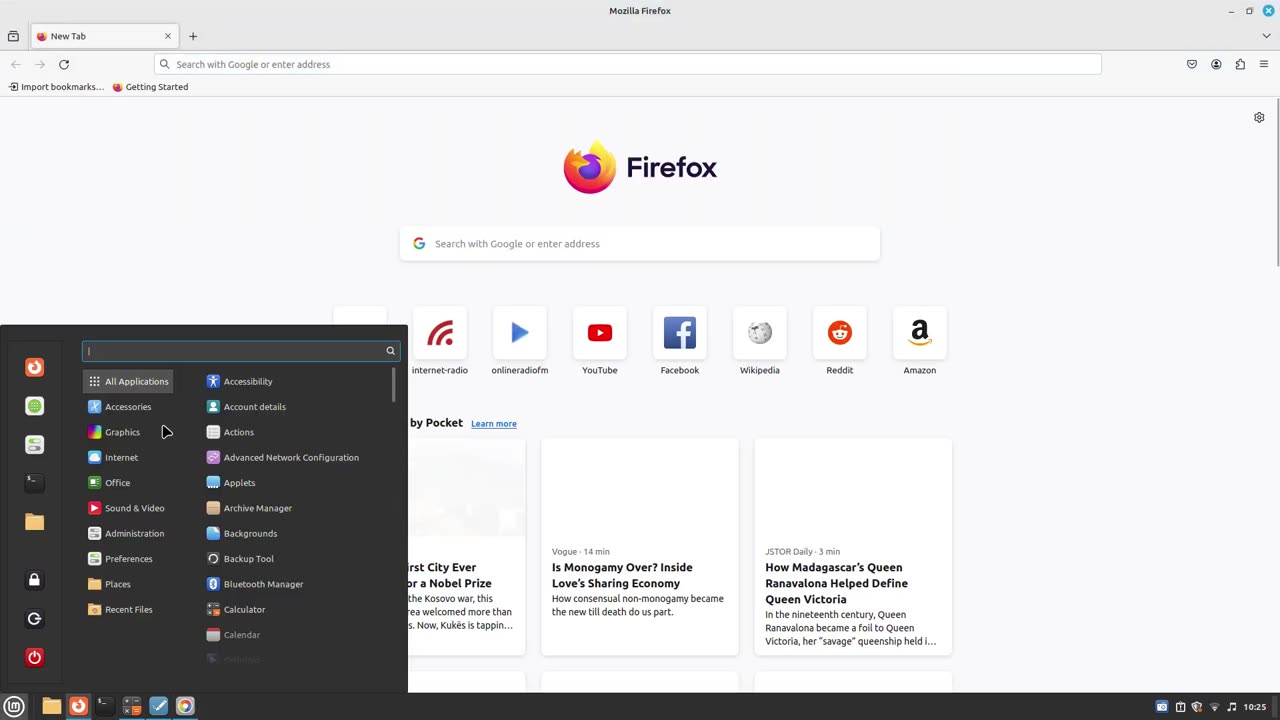Click the menu search field
The width and height of the screenshot is (1280, 720).
241,351
